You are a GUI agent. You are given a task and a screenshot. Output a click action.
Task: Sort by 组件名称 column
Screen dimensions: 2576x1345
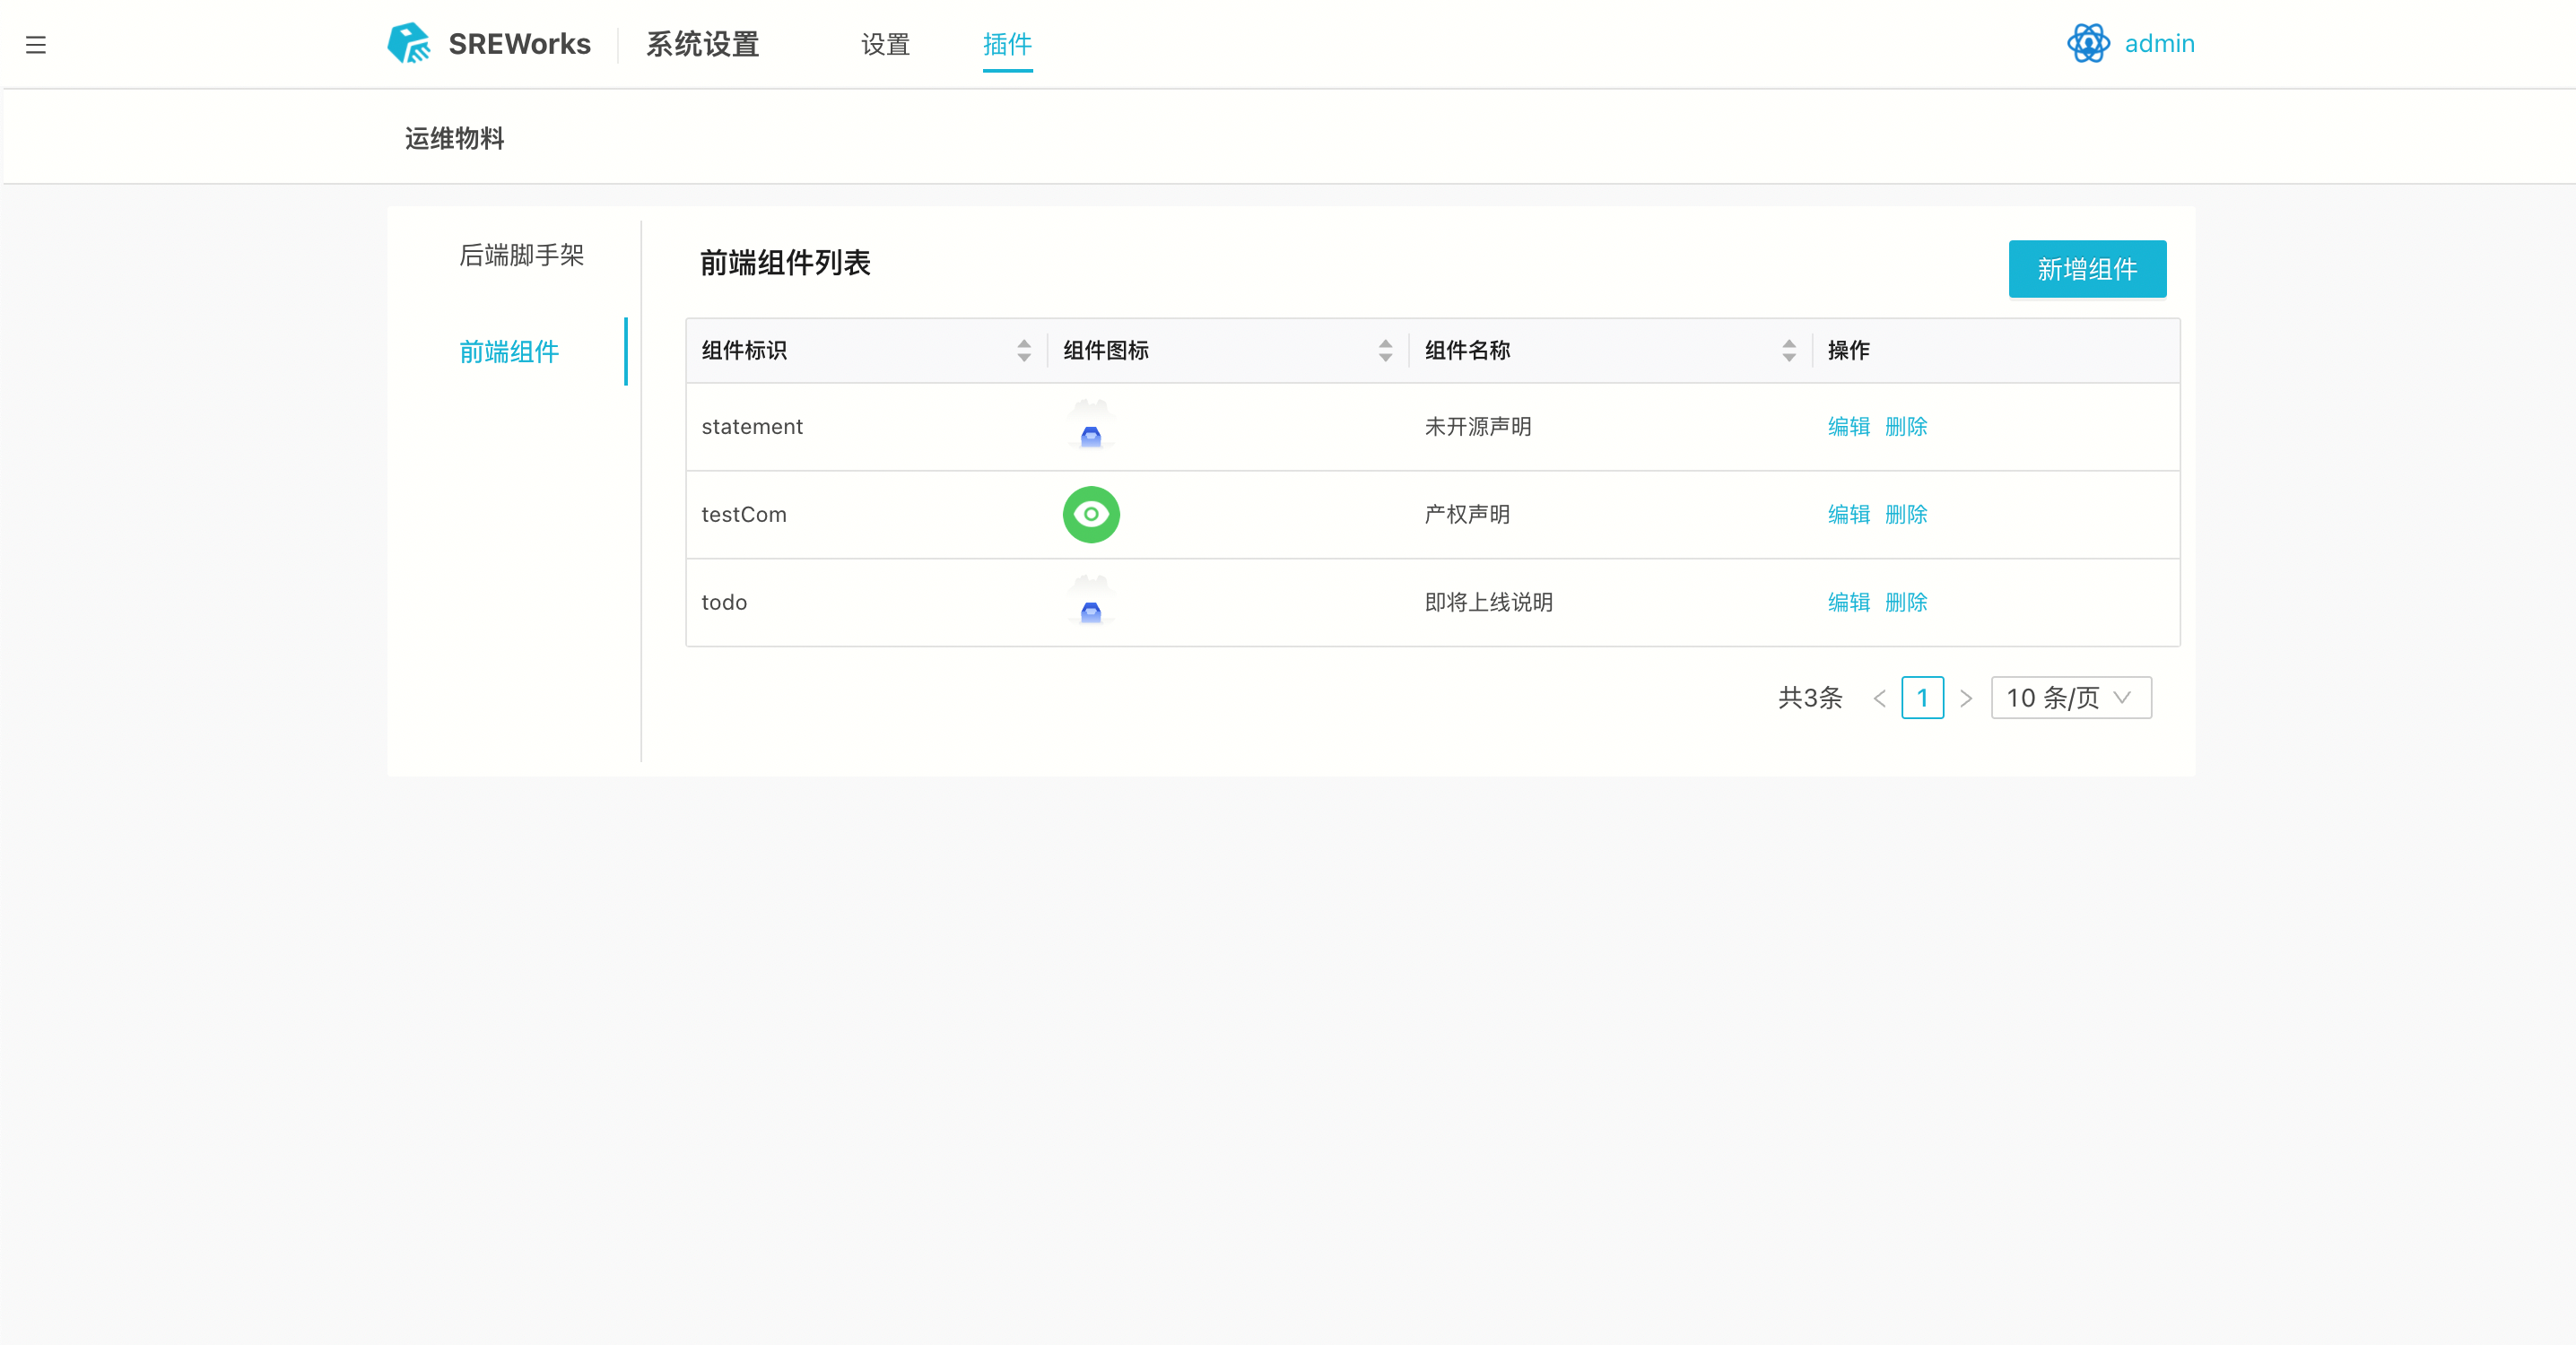tap(1788, 350)
